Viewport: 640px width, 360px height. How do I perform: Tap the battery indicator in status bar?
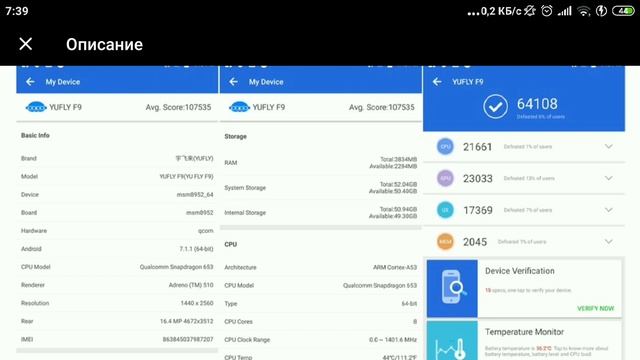pos(623,11)
